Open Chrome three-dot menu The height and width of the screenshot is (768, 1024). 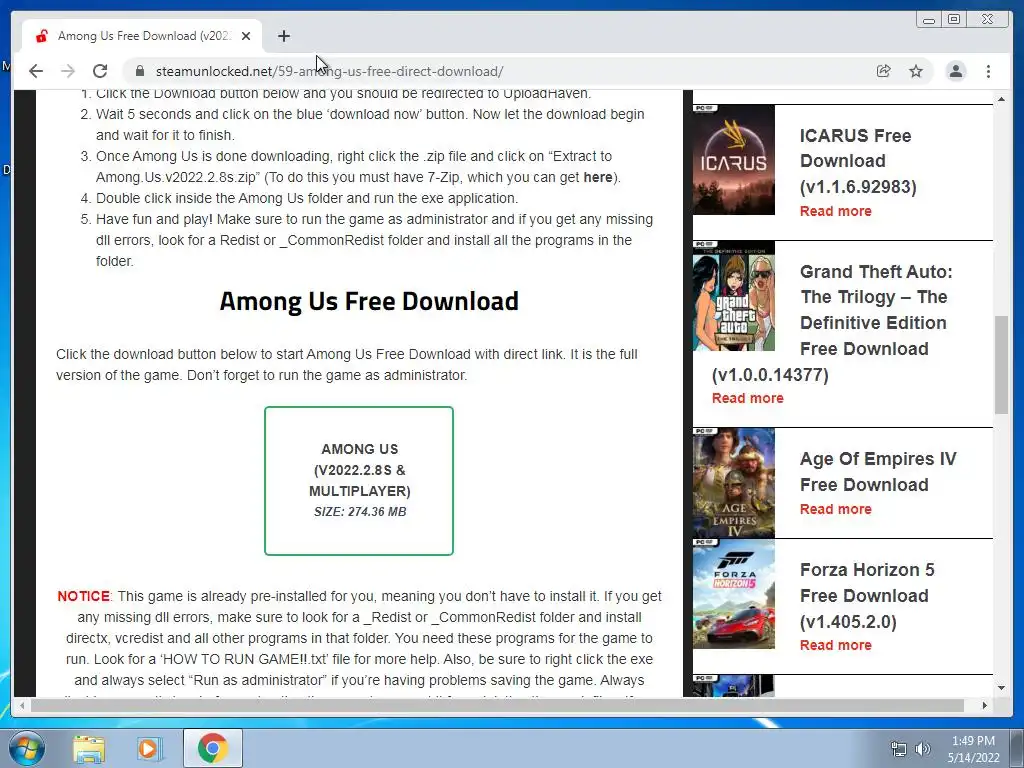(x=988, y=71)
